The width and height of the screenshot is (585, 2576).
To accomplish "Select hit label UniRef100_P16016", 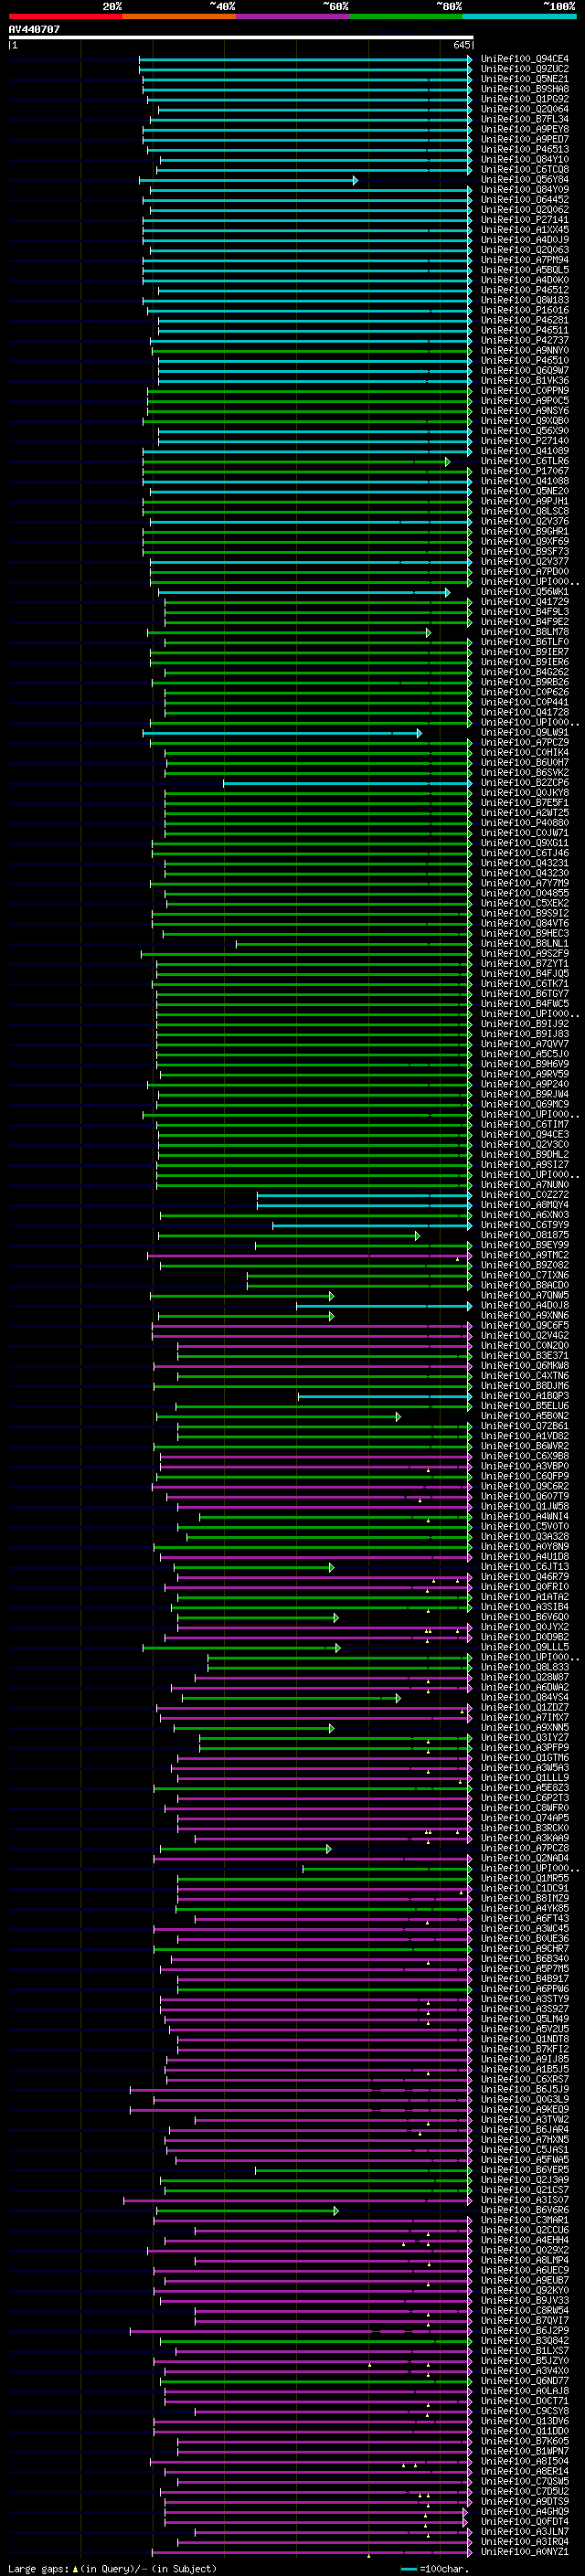I will (525, 310).
